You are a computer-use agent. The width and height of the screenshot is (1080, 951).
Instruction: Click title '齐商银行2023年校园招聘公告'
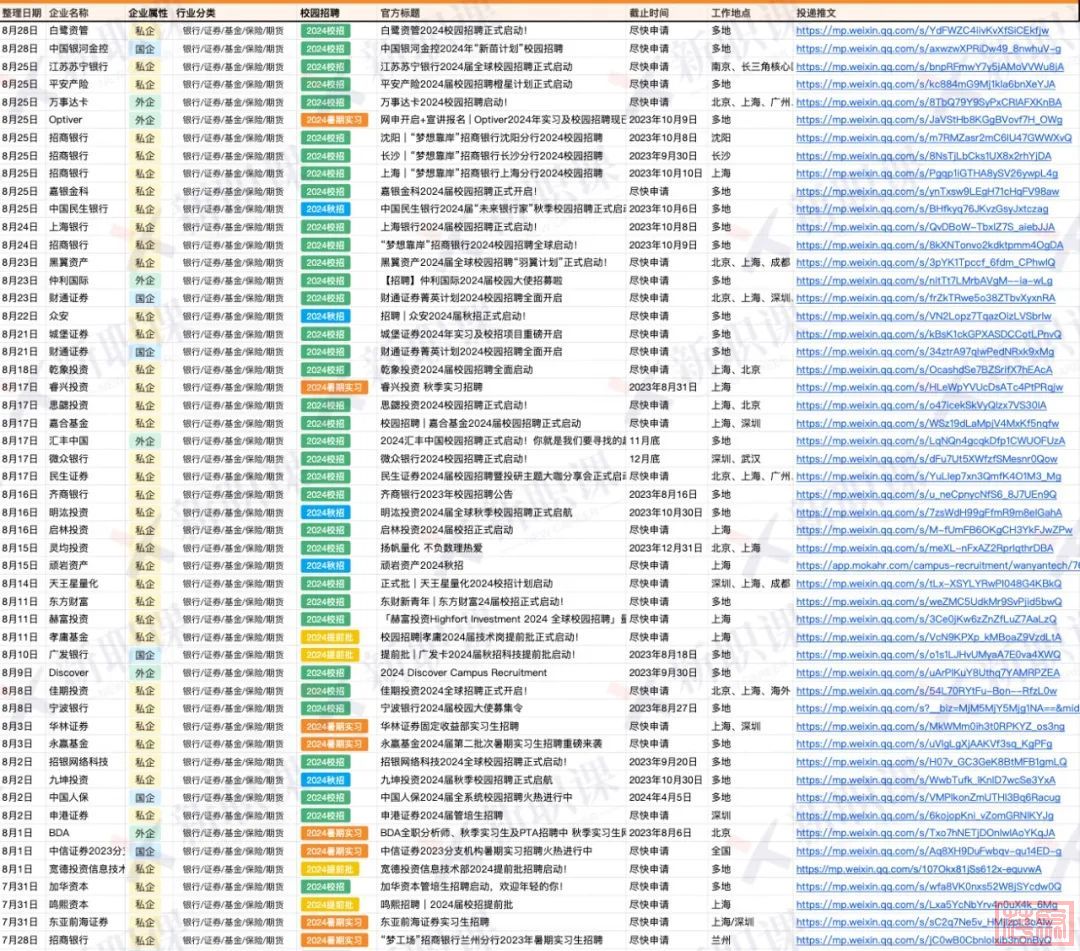[446, 494]
